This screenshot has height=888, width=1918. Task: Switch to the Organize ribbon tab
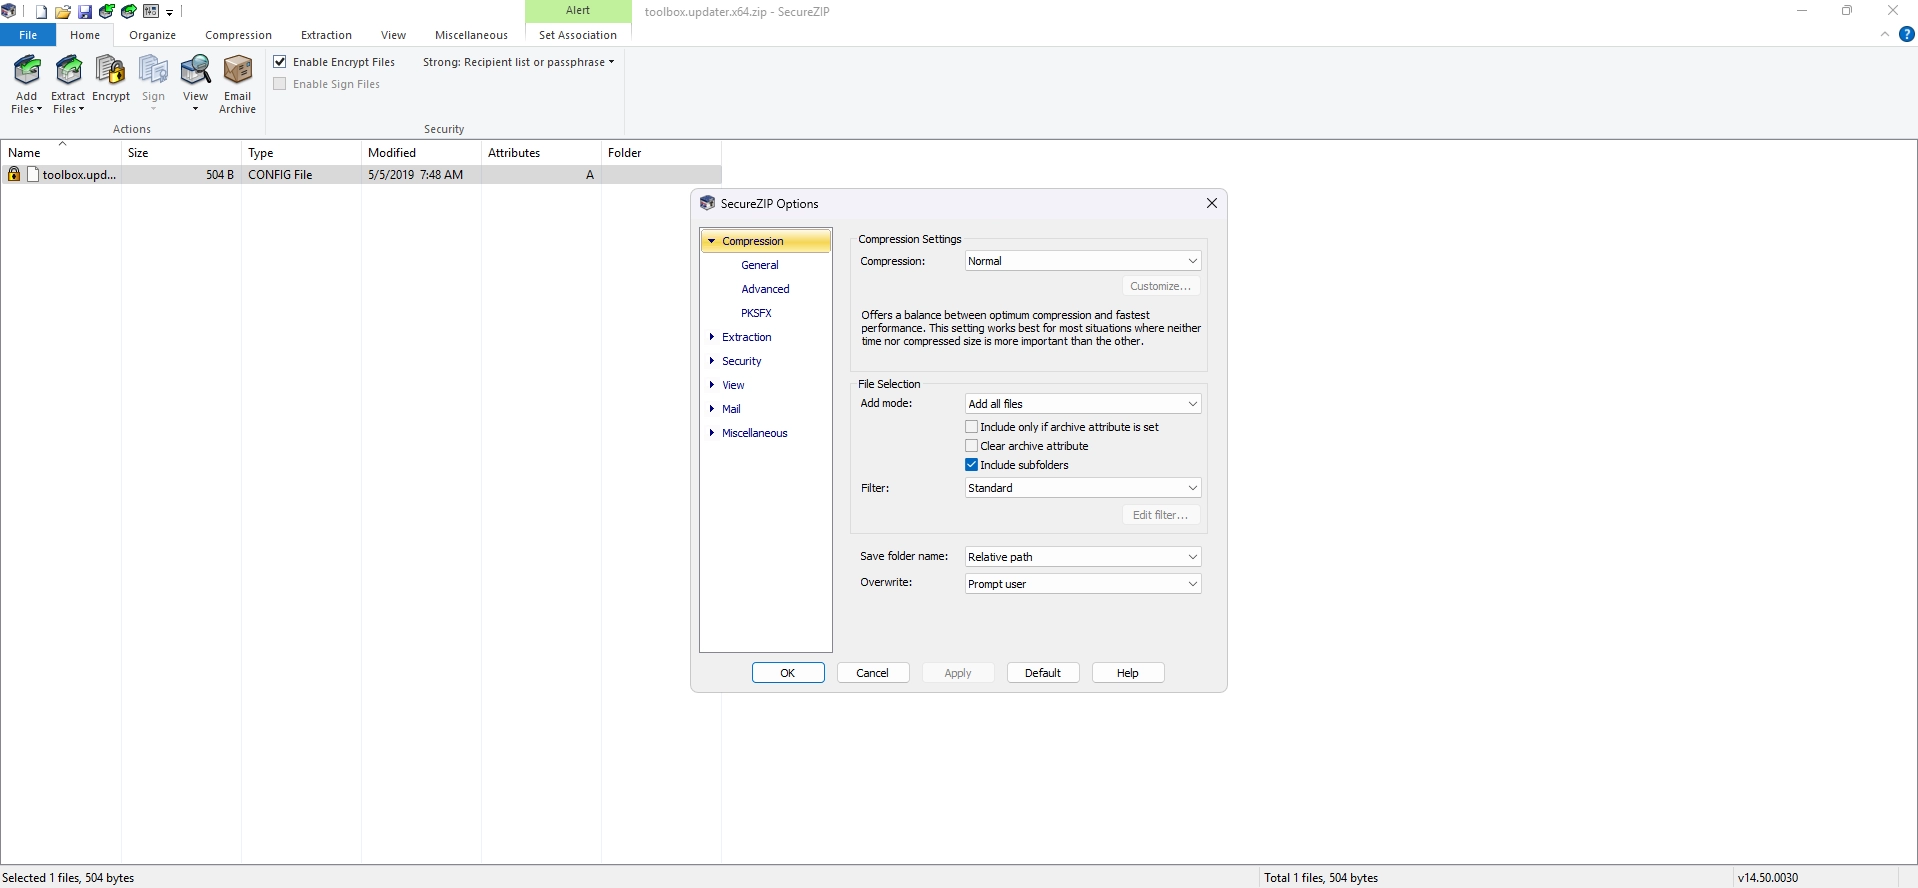tap(152, 35)
